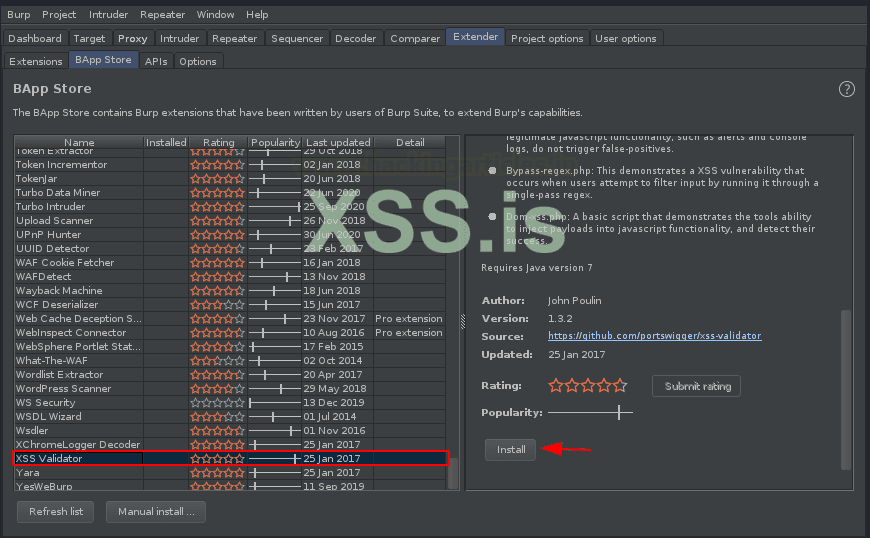This screenshot has width=870, height=538.
Task: Click the popularity bar for WS Security
Action: pyautogui.click(x=275, y=402)
